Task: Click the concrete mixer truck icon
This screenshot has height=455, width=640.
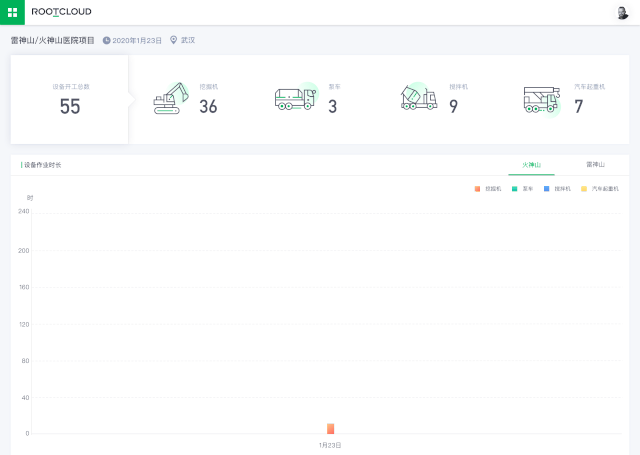Action: click(417, 98)
